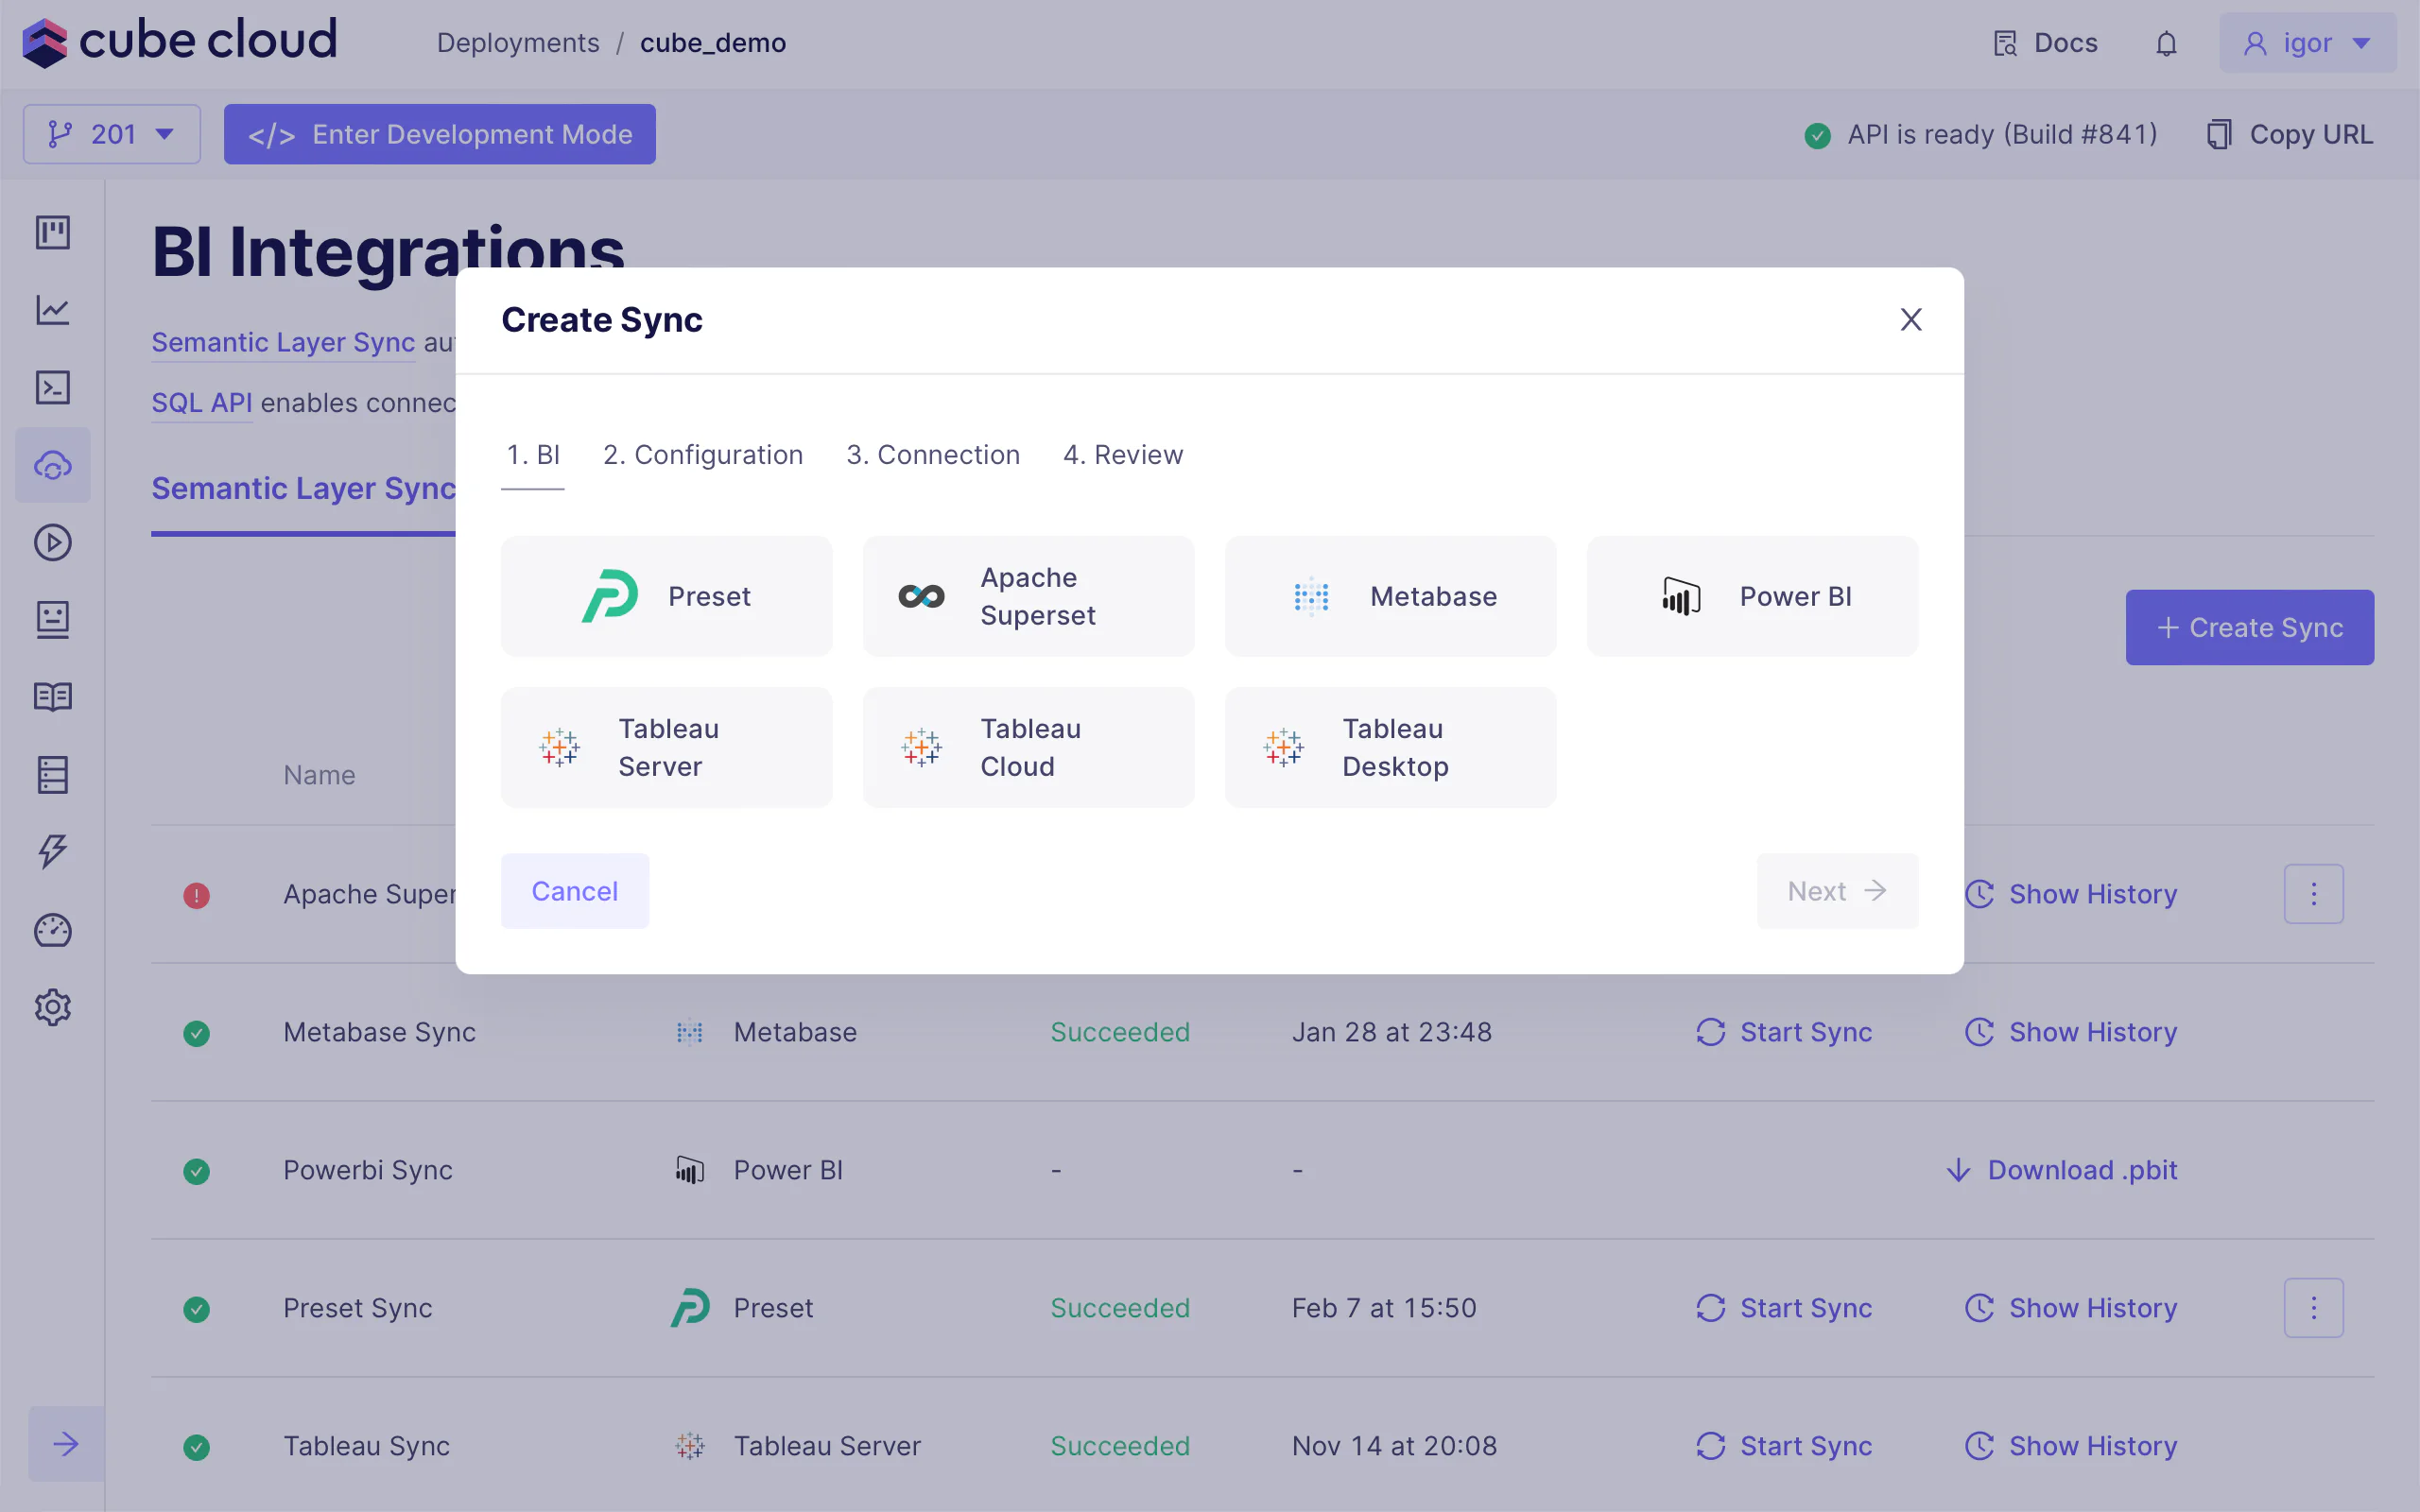Open the Settings gear in sidebar
The height and width of the screenshot is (1512, 2420).
coord(53,1007)
